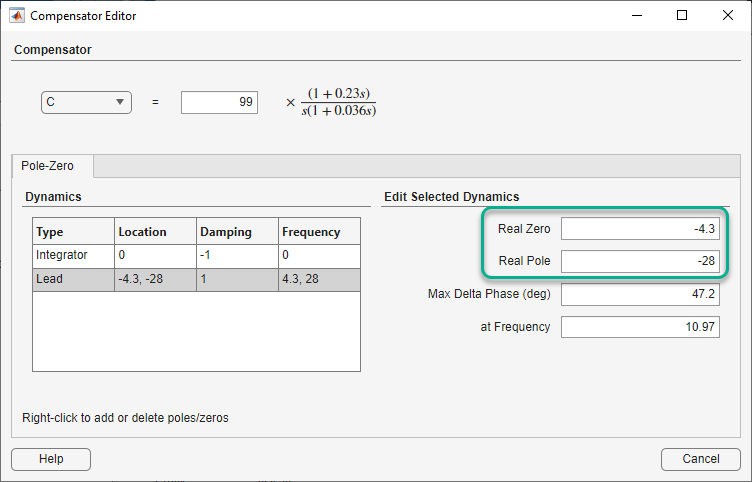Open the compensator C dropdown

86,102
